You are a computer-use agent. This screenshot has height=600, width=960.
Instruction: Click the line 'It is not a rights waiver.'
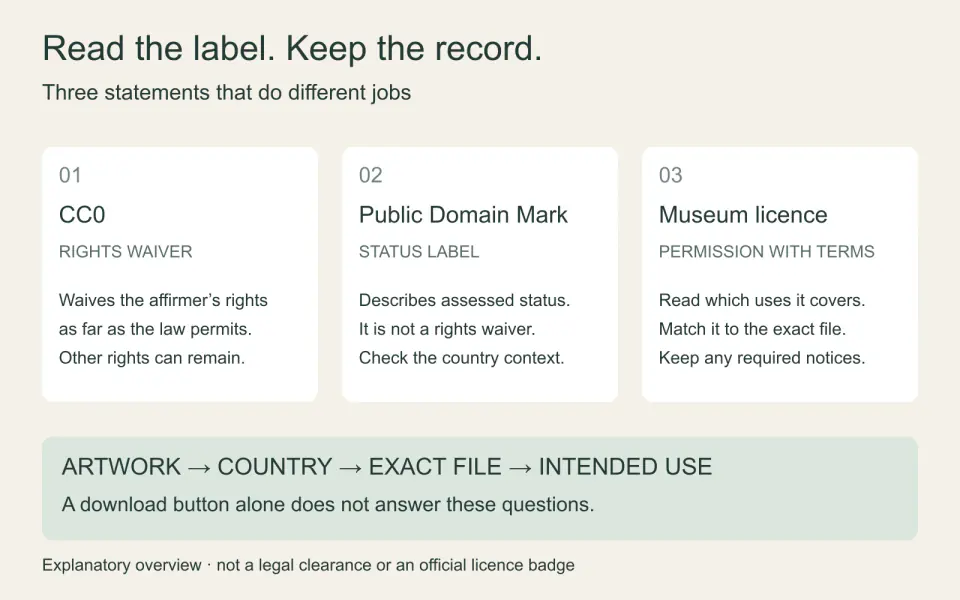[447, 329]
